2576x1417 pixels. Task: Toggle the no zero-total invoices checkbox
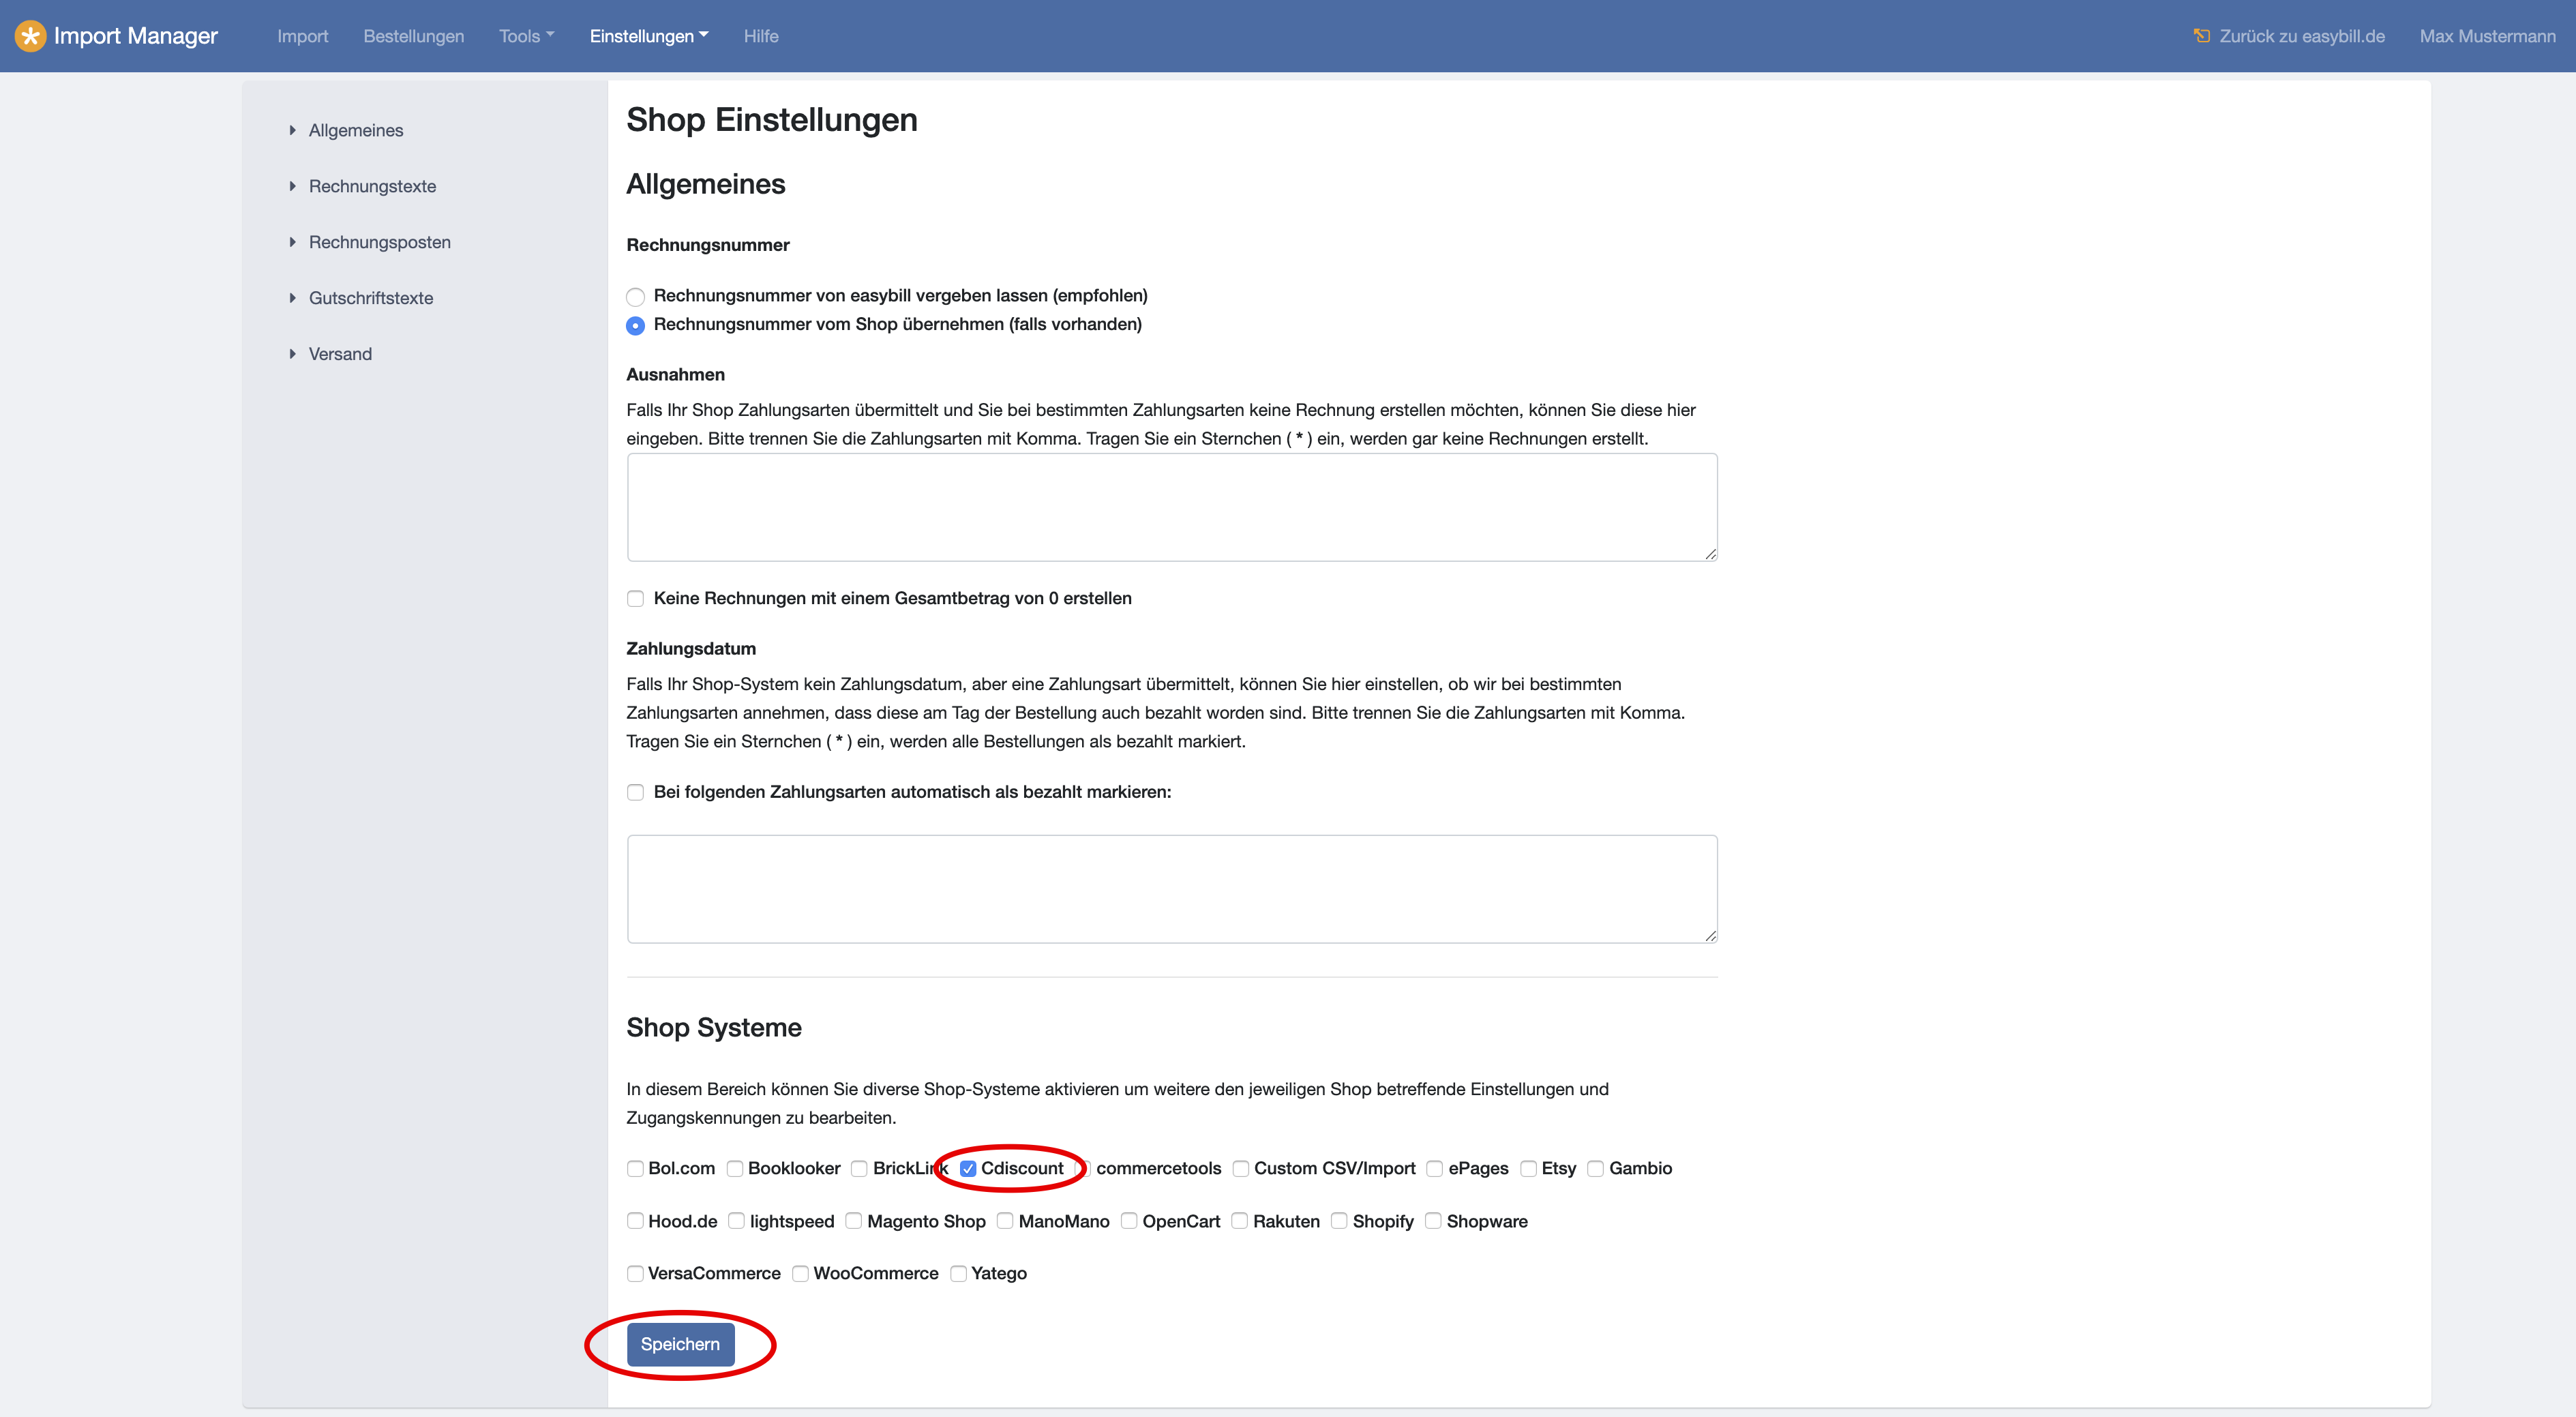pos(635,598)
